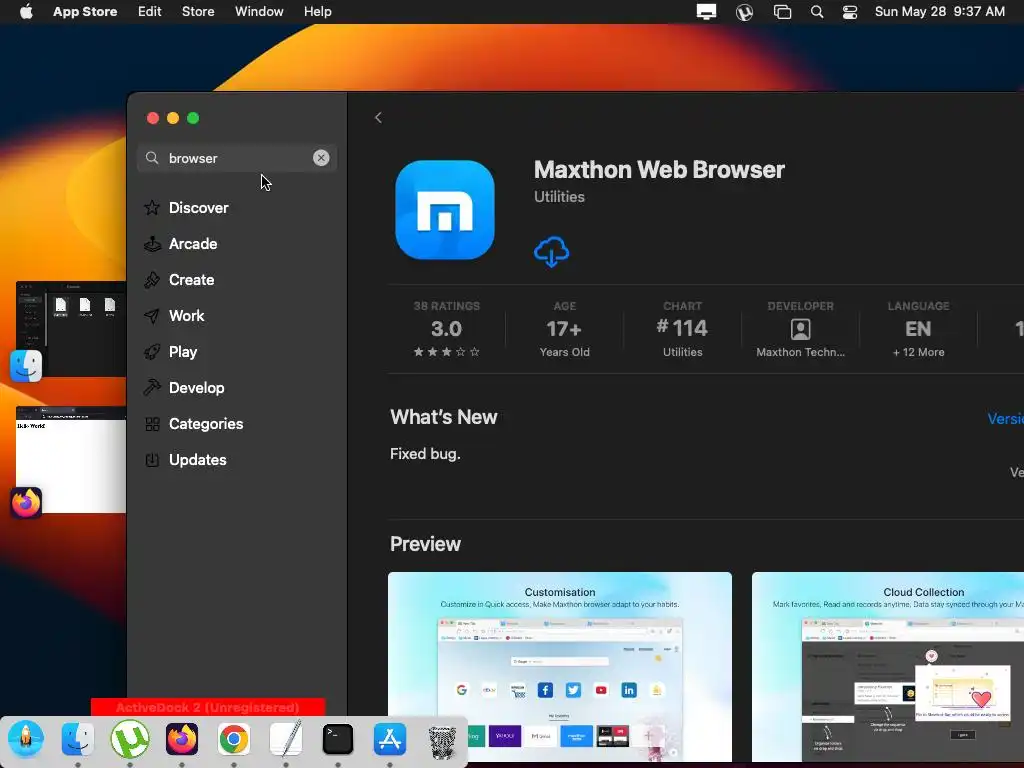This screenshot has height=768, width=1024.
Task: Open the Window menu
Action: (259, 11)
